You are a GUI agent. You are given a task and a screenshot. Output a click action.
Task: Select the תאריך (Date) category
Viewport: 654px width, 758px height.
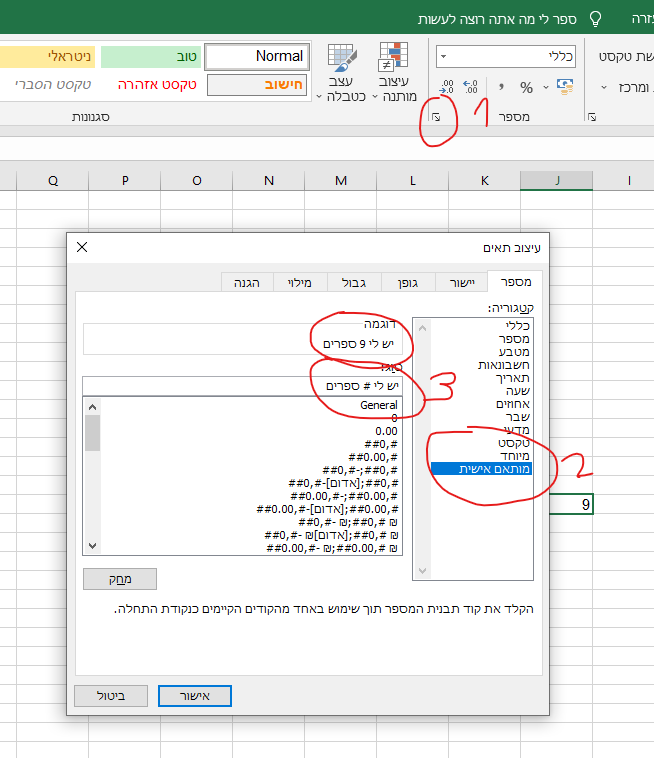[x=481, y=378]
